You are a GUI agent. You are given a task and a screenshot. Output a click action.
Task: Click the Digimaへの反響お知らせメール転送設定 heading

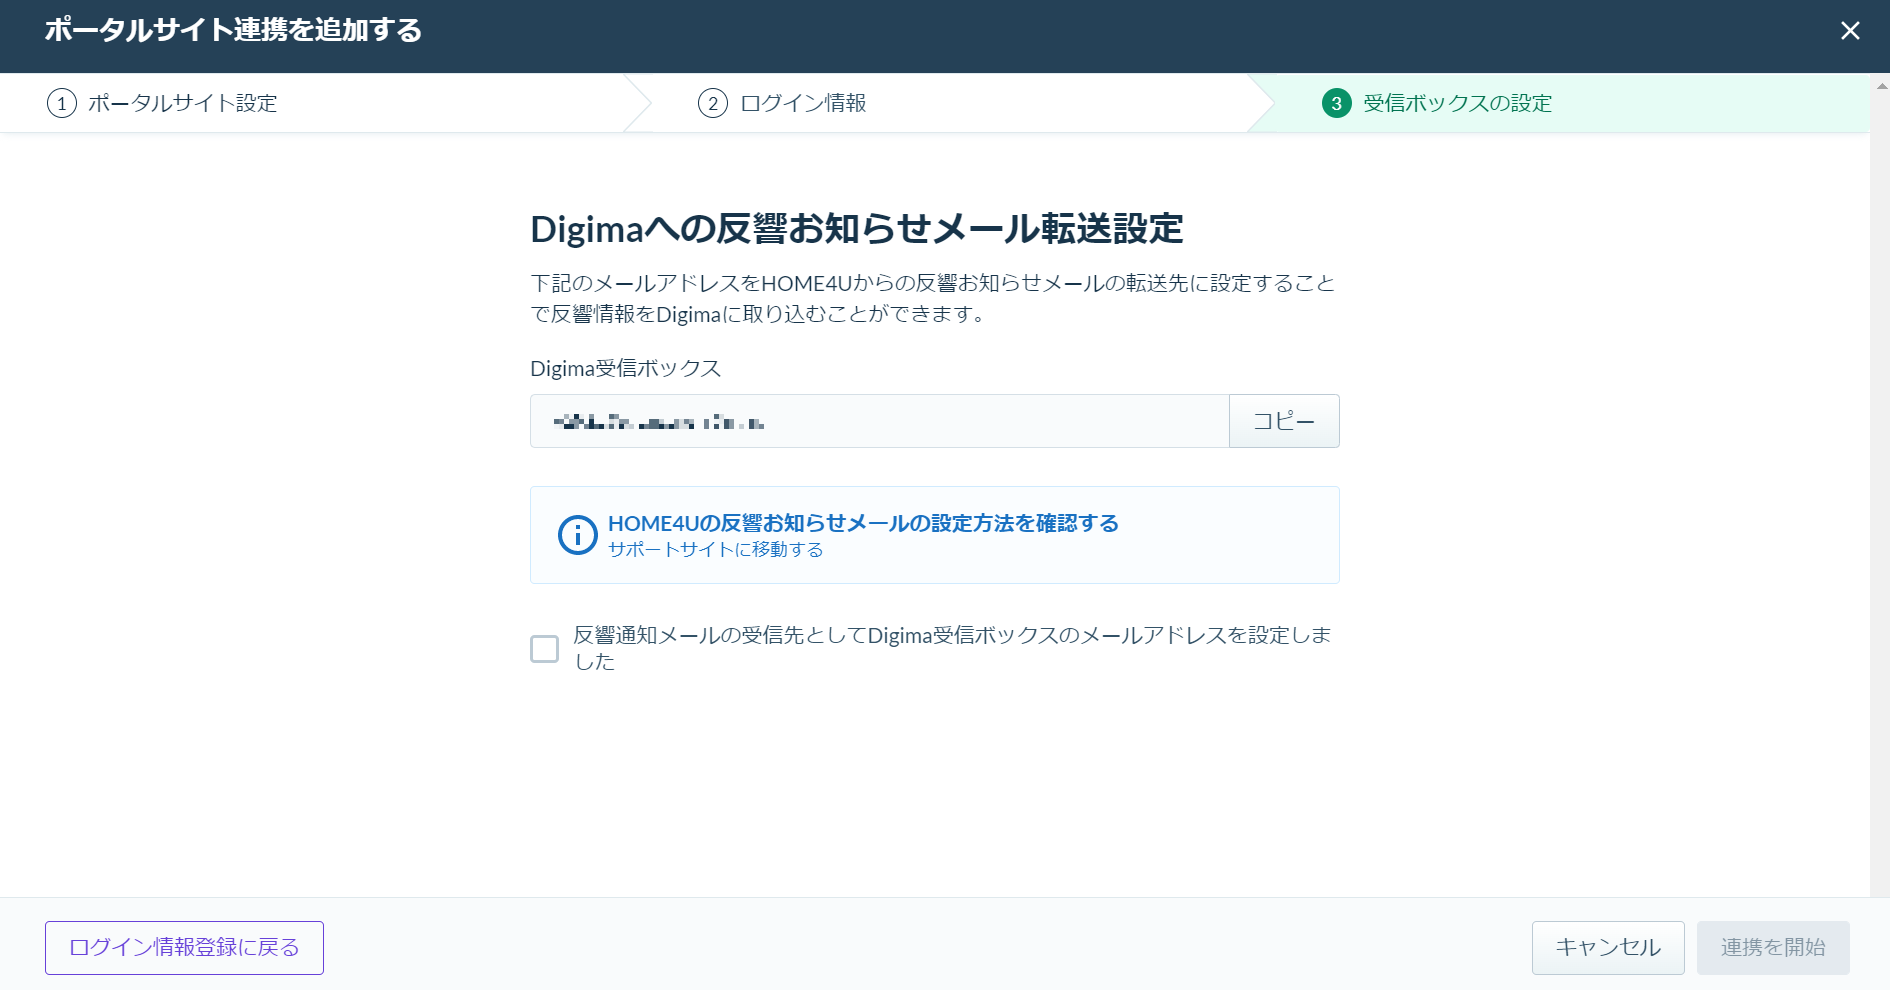click(x=857, y=229)
